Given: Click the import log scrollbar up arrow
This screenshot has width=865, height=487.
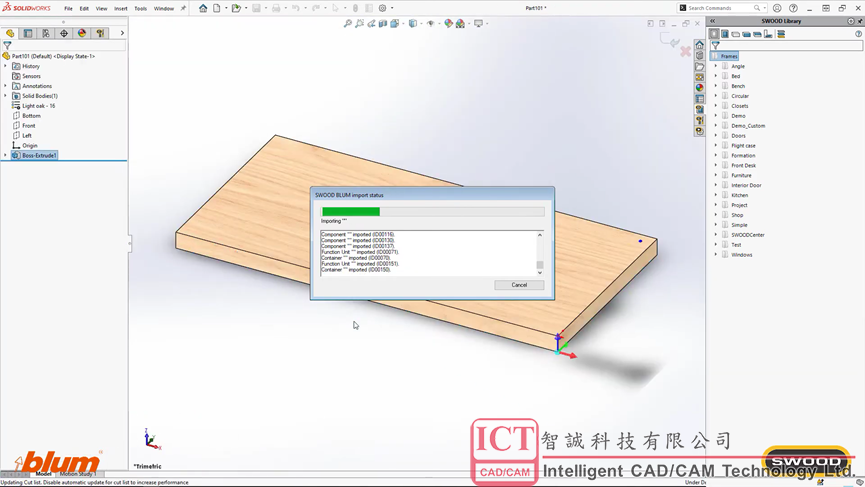Looking at the screenshot, I should [540, 235].
